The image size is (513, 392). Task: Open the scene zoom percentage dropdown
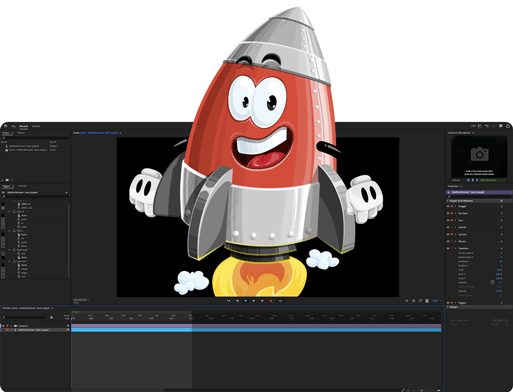(437, 301)
